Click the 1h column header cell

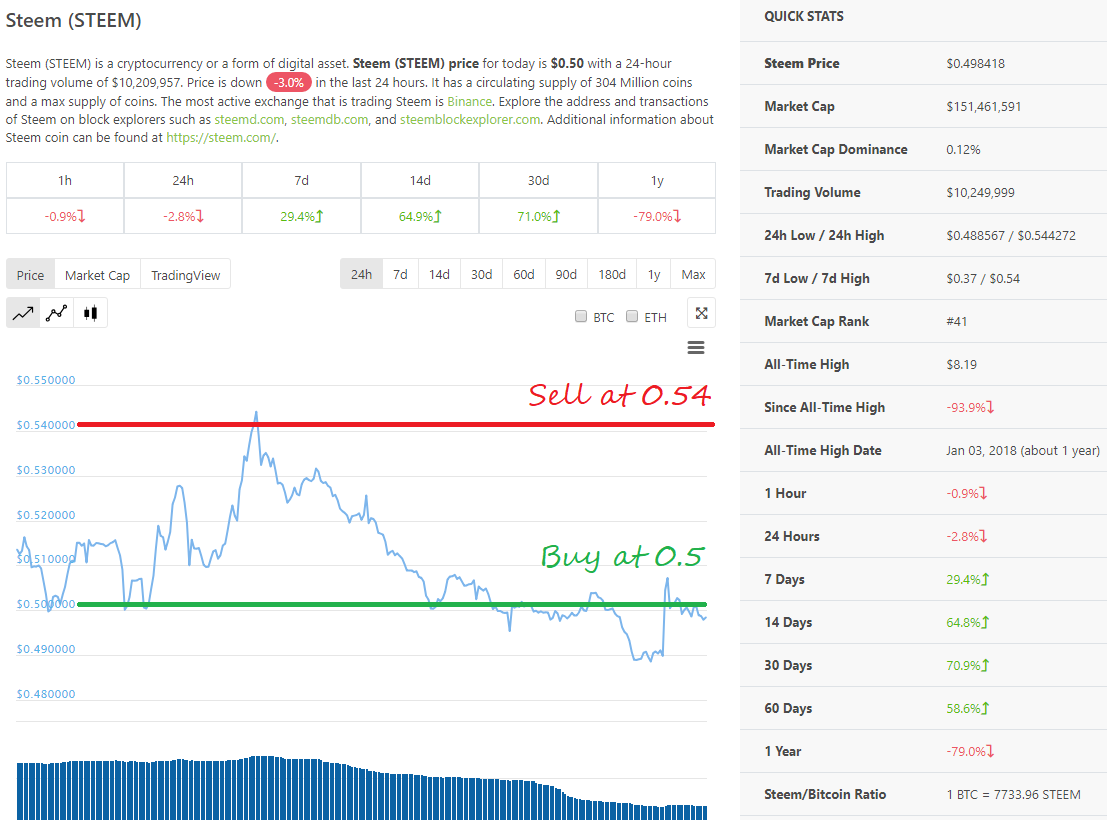tap(65, 180)
